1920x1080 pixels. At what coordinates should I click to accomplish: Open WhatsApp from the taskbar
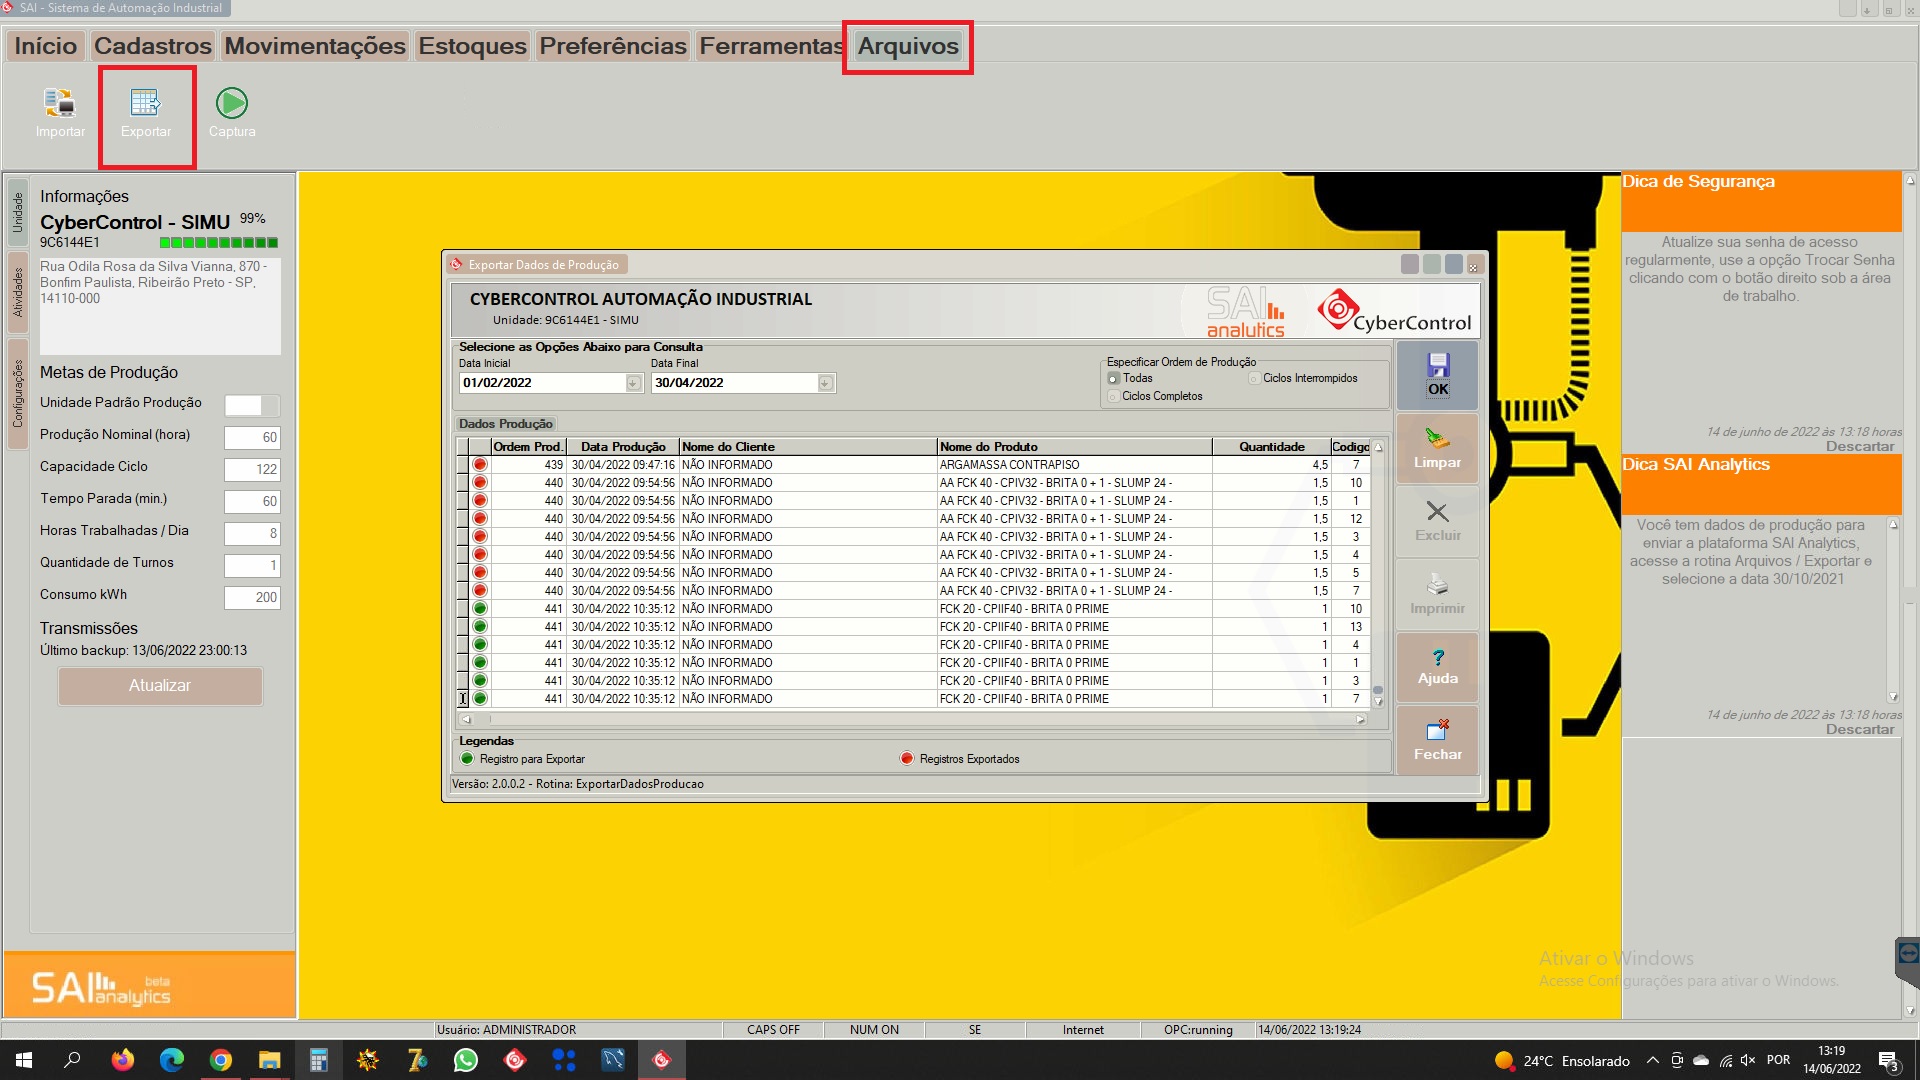(x=466, y=1060)
